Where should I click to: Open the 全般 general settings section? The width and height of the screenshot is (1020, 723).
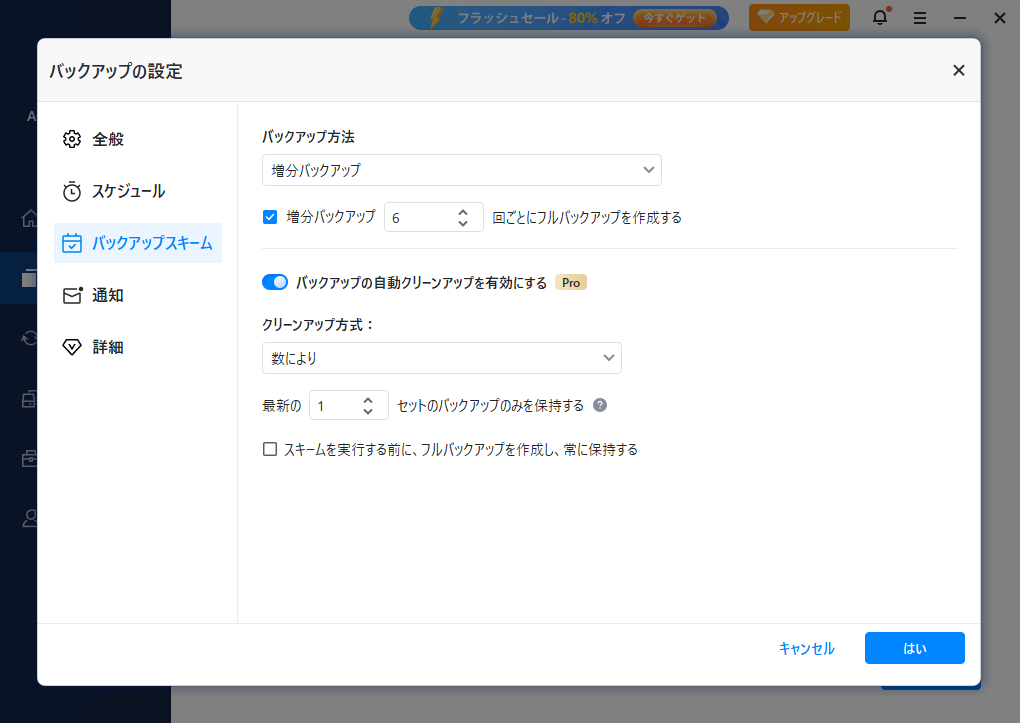[138, 139]
